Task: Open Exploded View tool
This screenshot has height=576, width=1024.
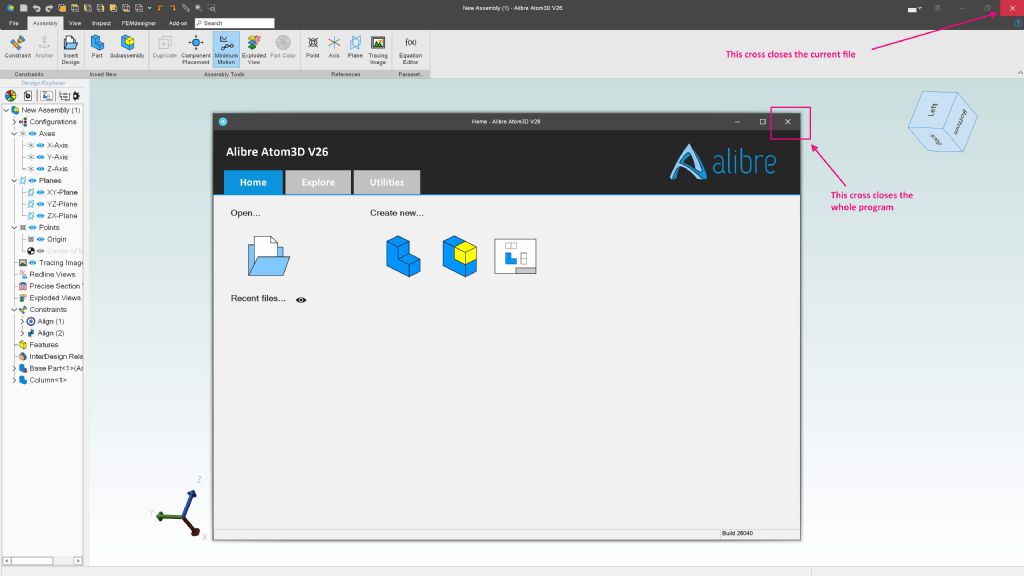Action: tap(253, 50)
